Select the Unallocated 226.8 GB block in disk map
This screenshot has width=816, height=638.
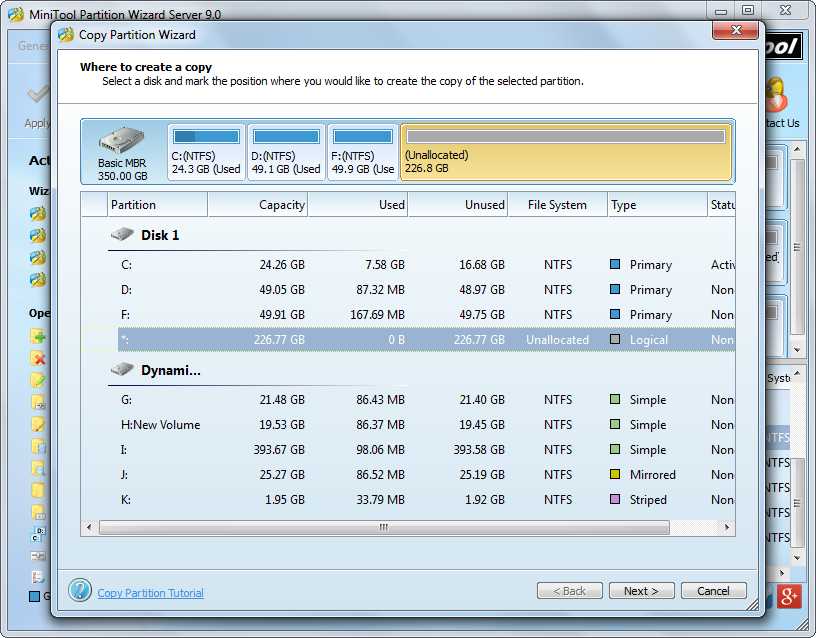pos(566,152)
